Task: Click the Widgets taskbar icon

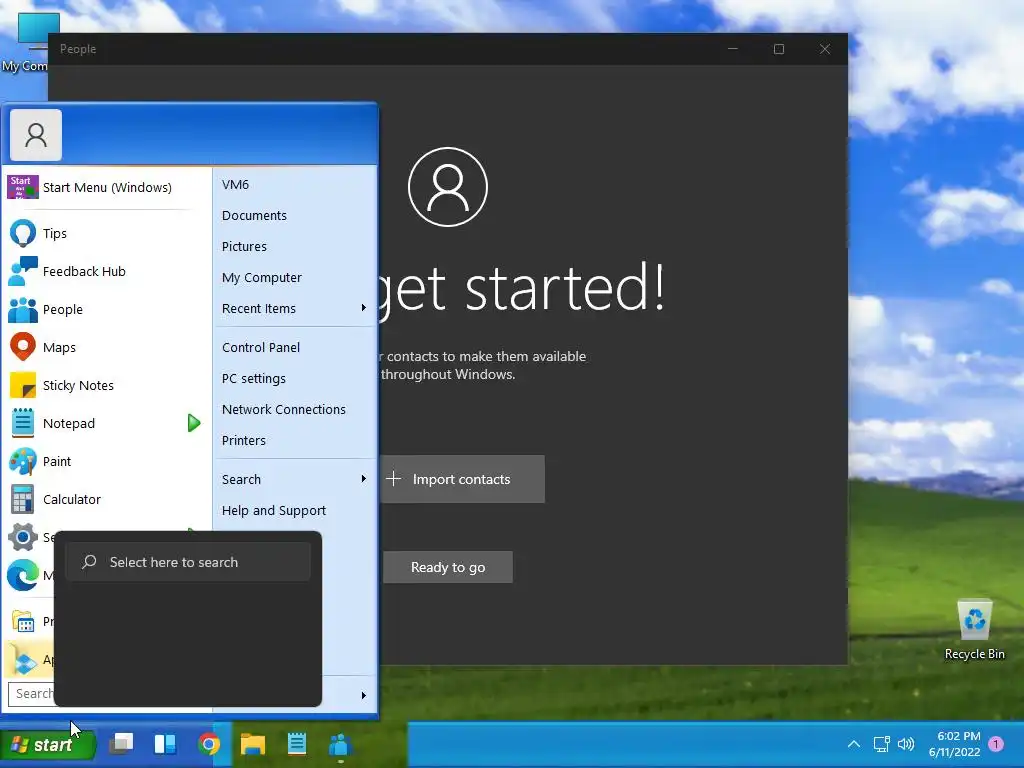Action: click(x=165, y=744)
